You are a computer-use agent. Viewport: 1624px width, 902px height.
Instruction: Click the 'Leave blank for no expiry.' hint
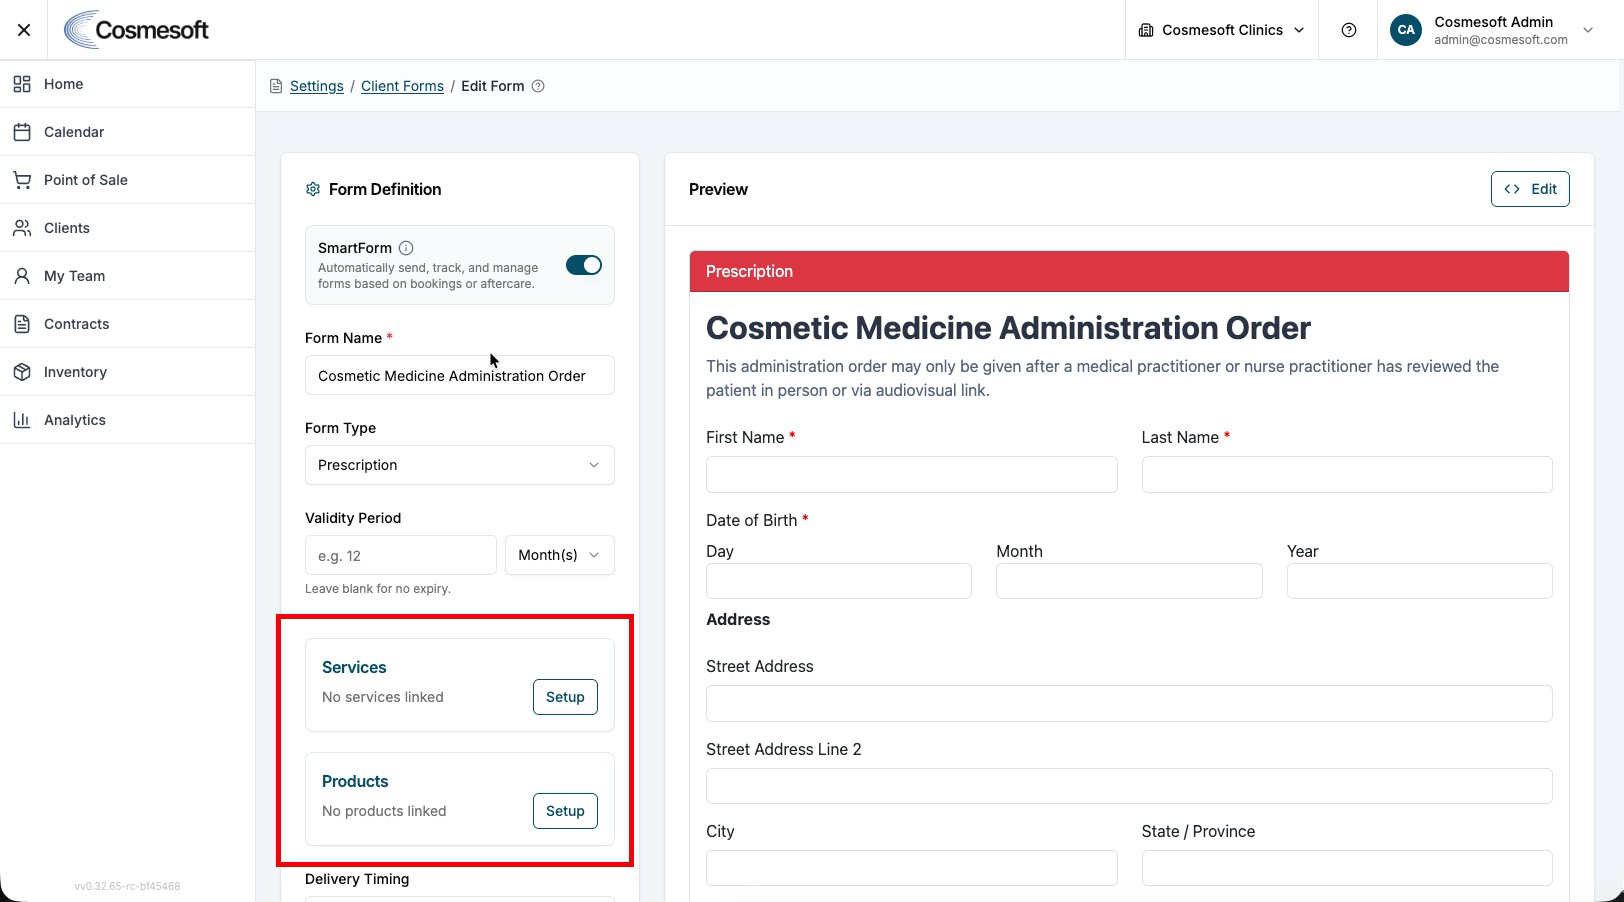(378, 589)
